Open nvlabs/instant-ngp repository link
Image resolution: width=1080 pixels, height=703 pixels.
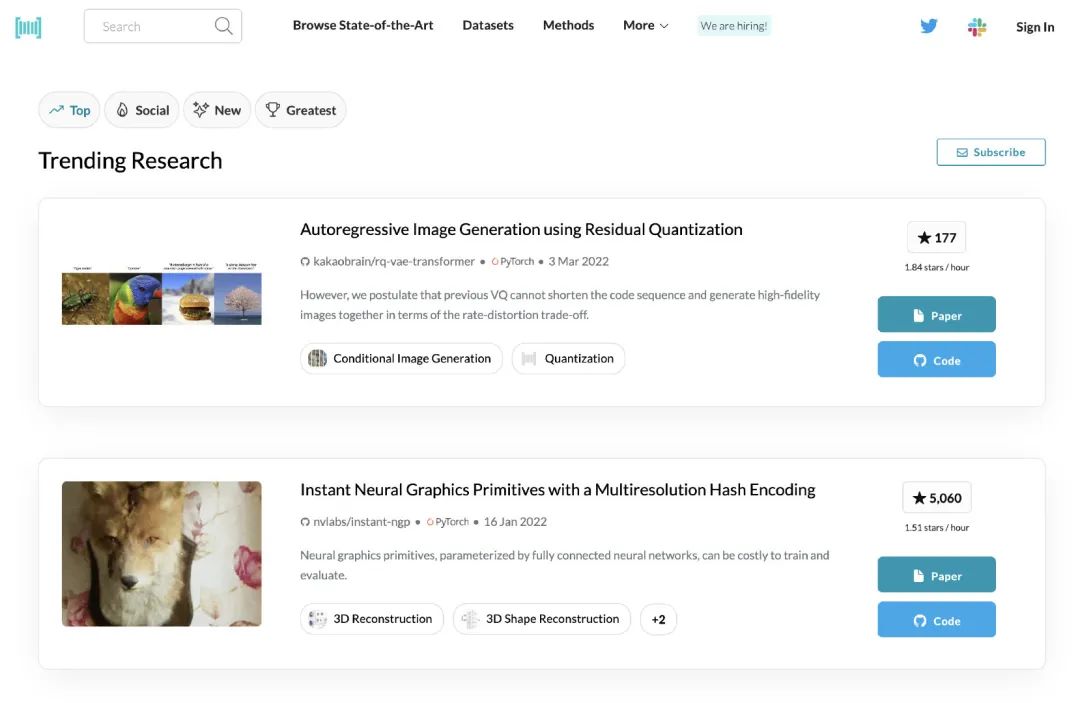[355, 522]
